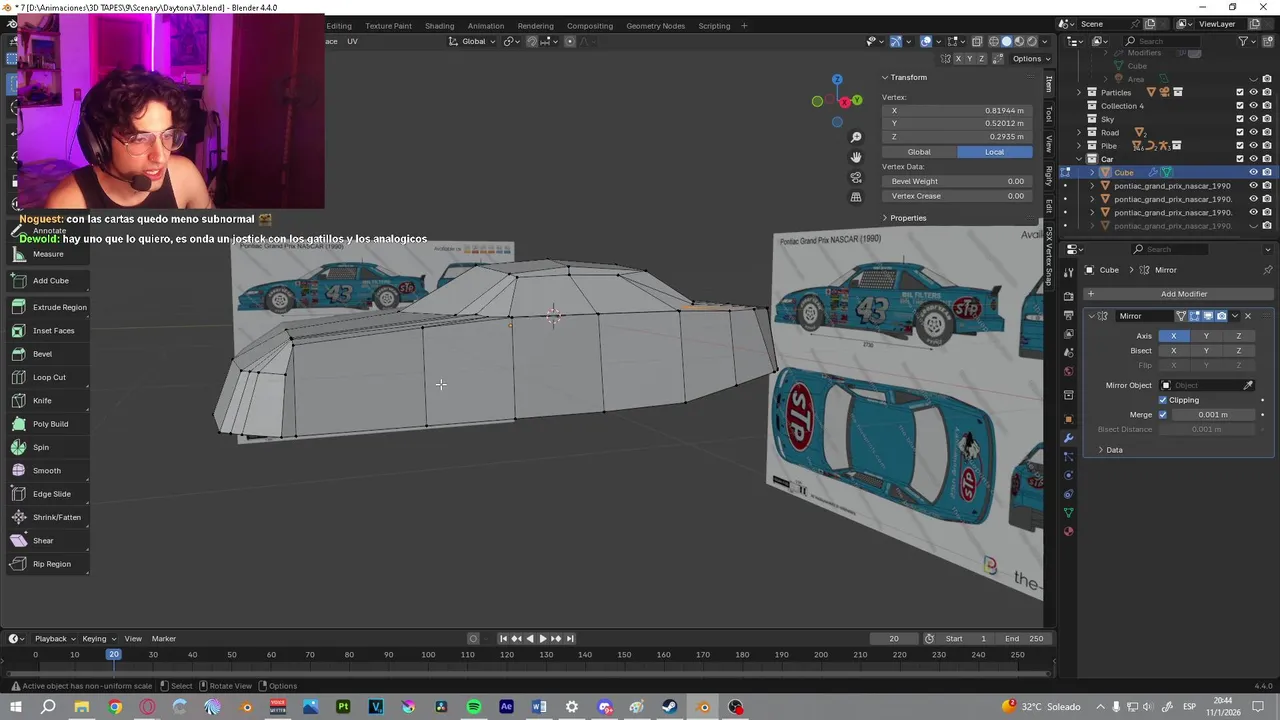This screenshot has width=1280, height=720.
Task: Enable Y axis for Mirror modifier
Action: tap(1206, 336)
